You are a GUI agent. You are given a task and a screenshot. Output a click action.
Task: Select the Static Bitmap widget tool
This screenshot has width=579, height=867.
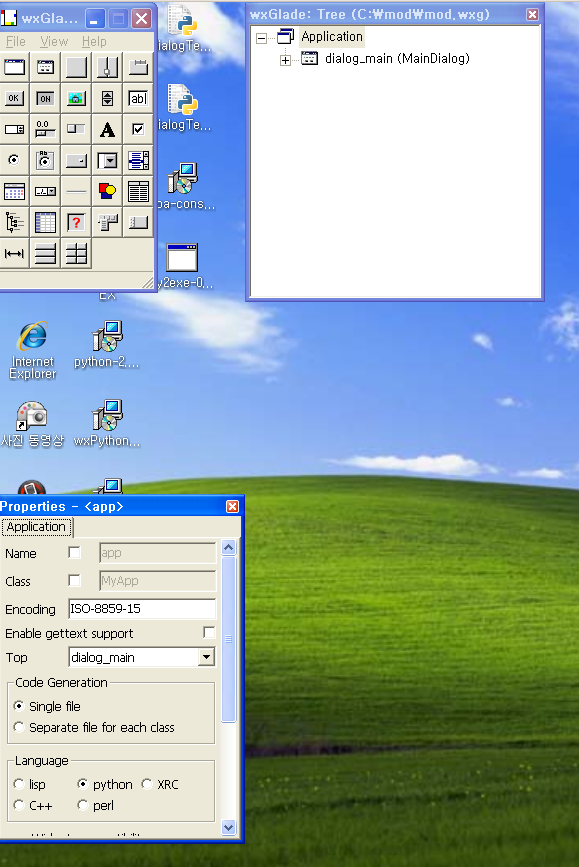tap(107, 191)
